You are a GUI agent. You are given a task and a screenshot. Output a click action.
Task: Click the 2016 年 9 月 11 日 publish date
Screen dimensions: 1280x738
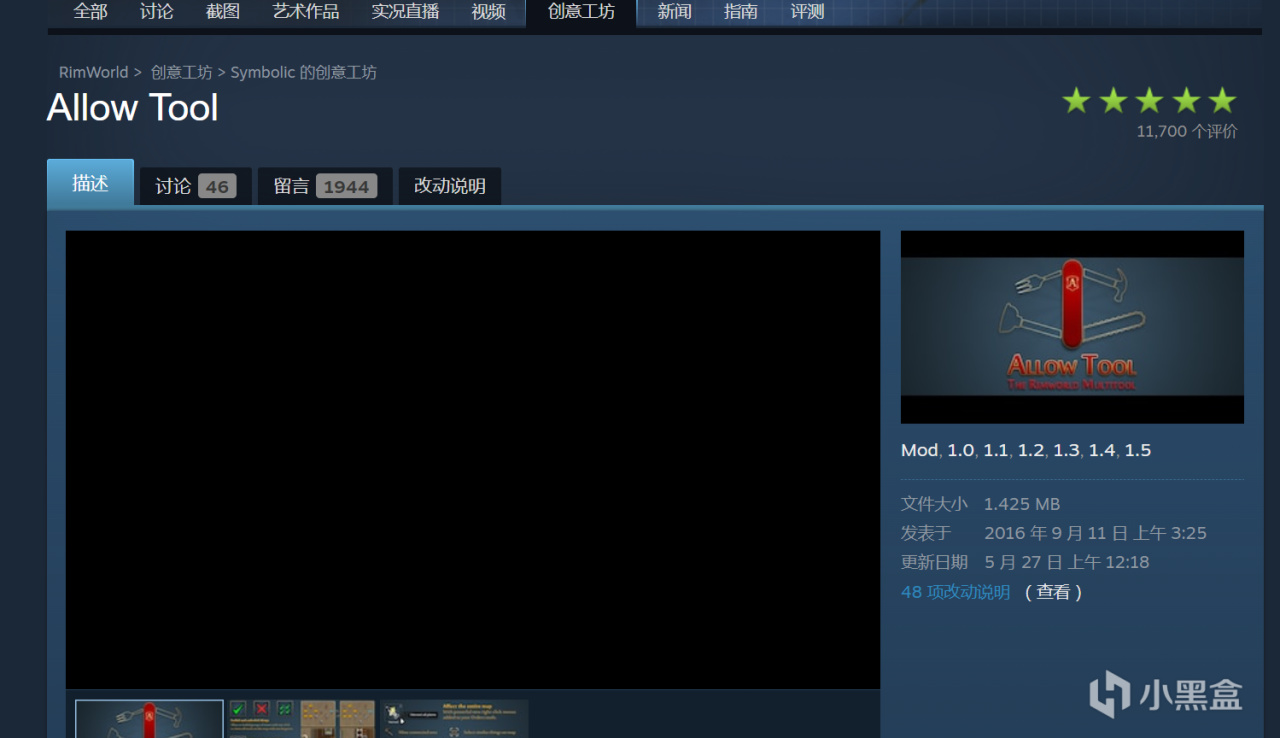1095,533
